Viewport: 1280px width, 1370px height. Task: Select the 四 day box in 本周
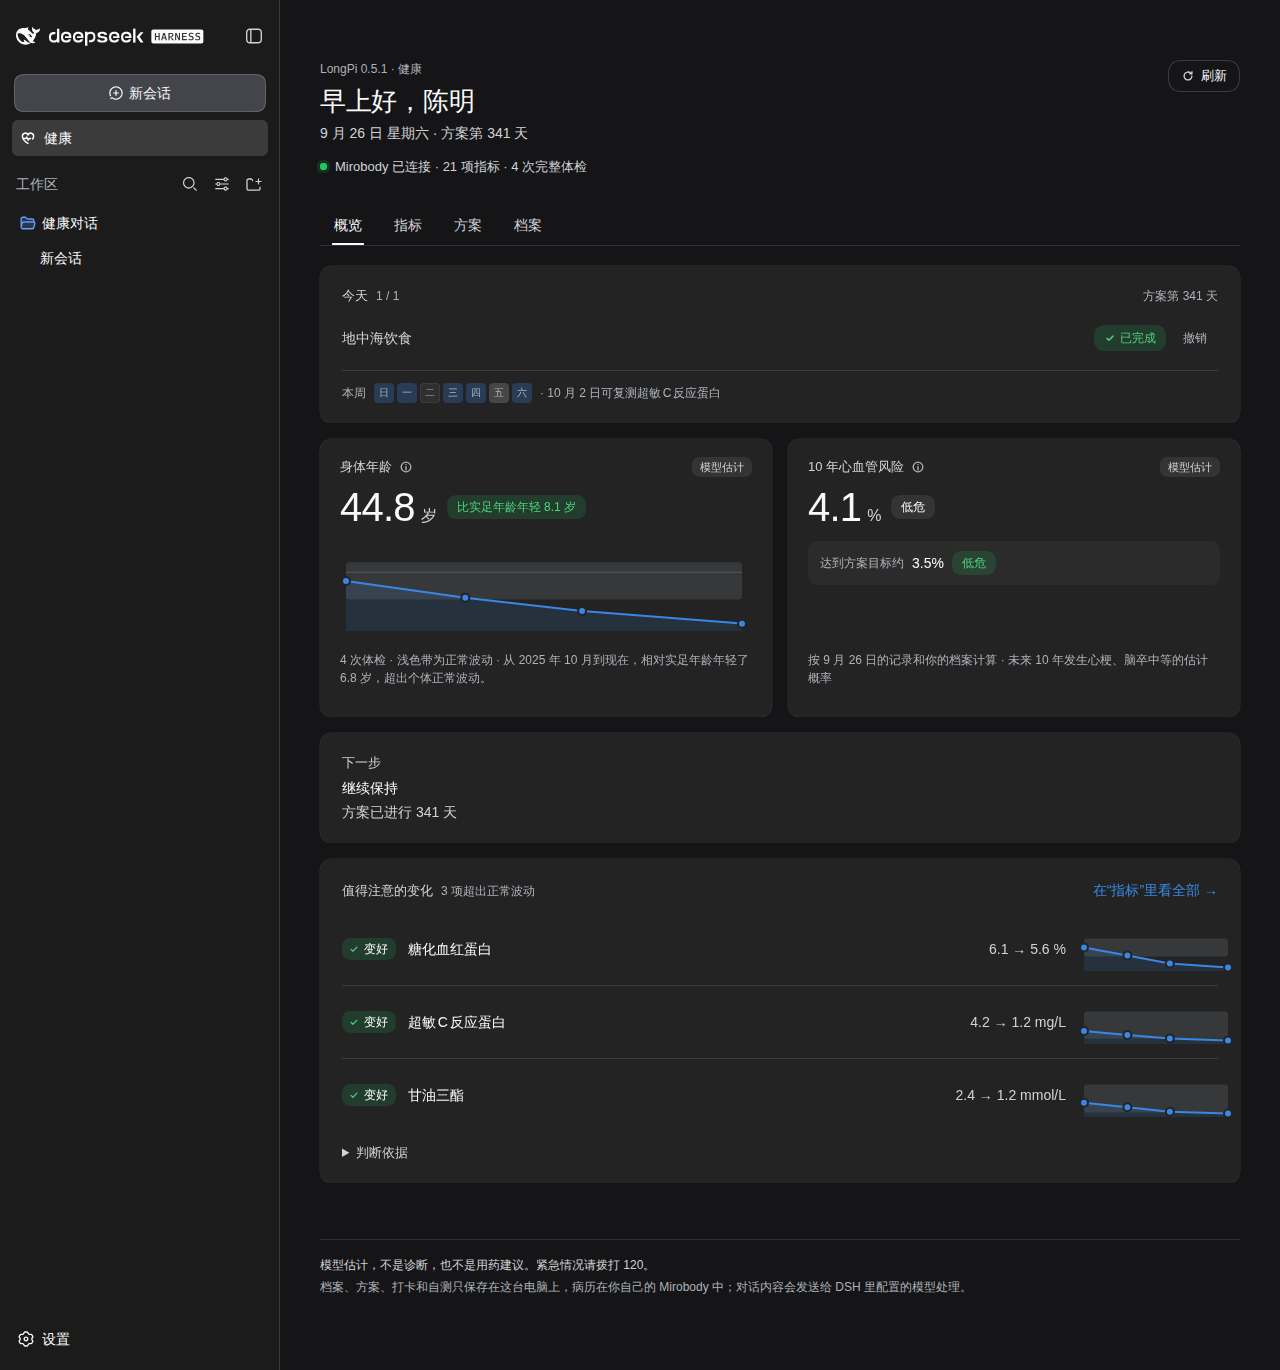(476, 393)
